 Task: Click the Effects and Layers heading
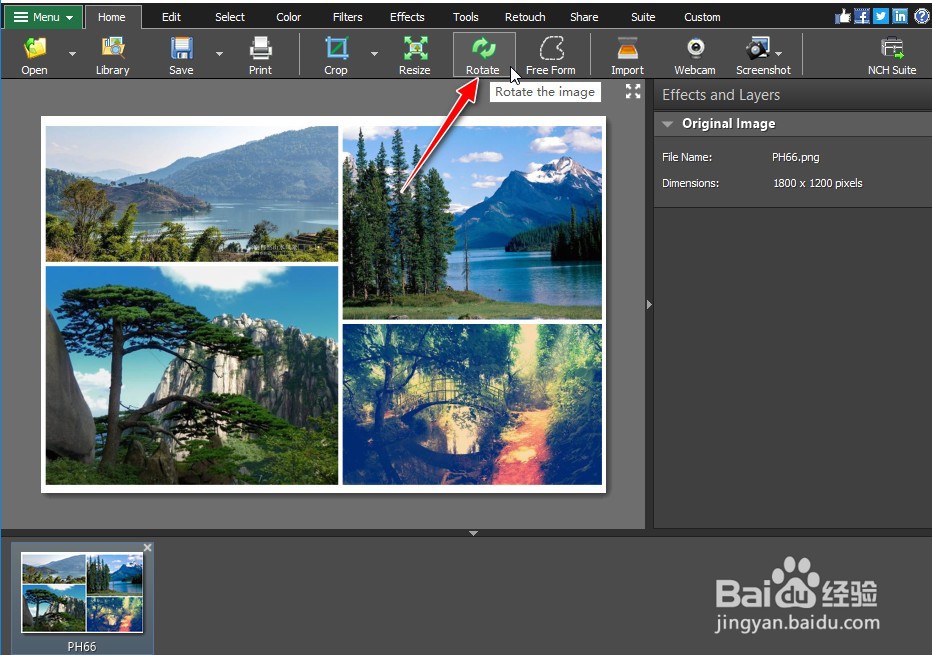pos(720,95)
